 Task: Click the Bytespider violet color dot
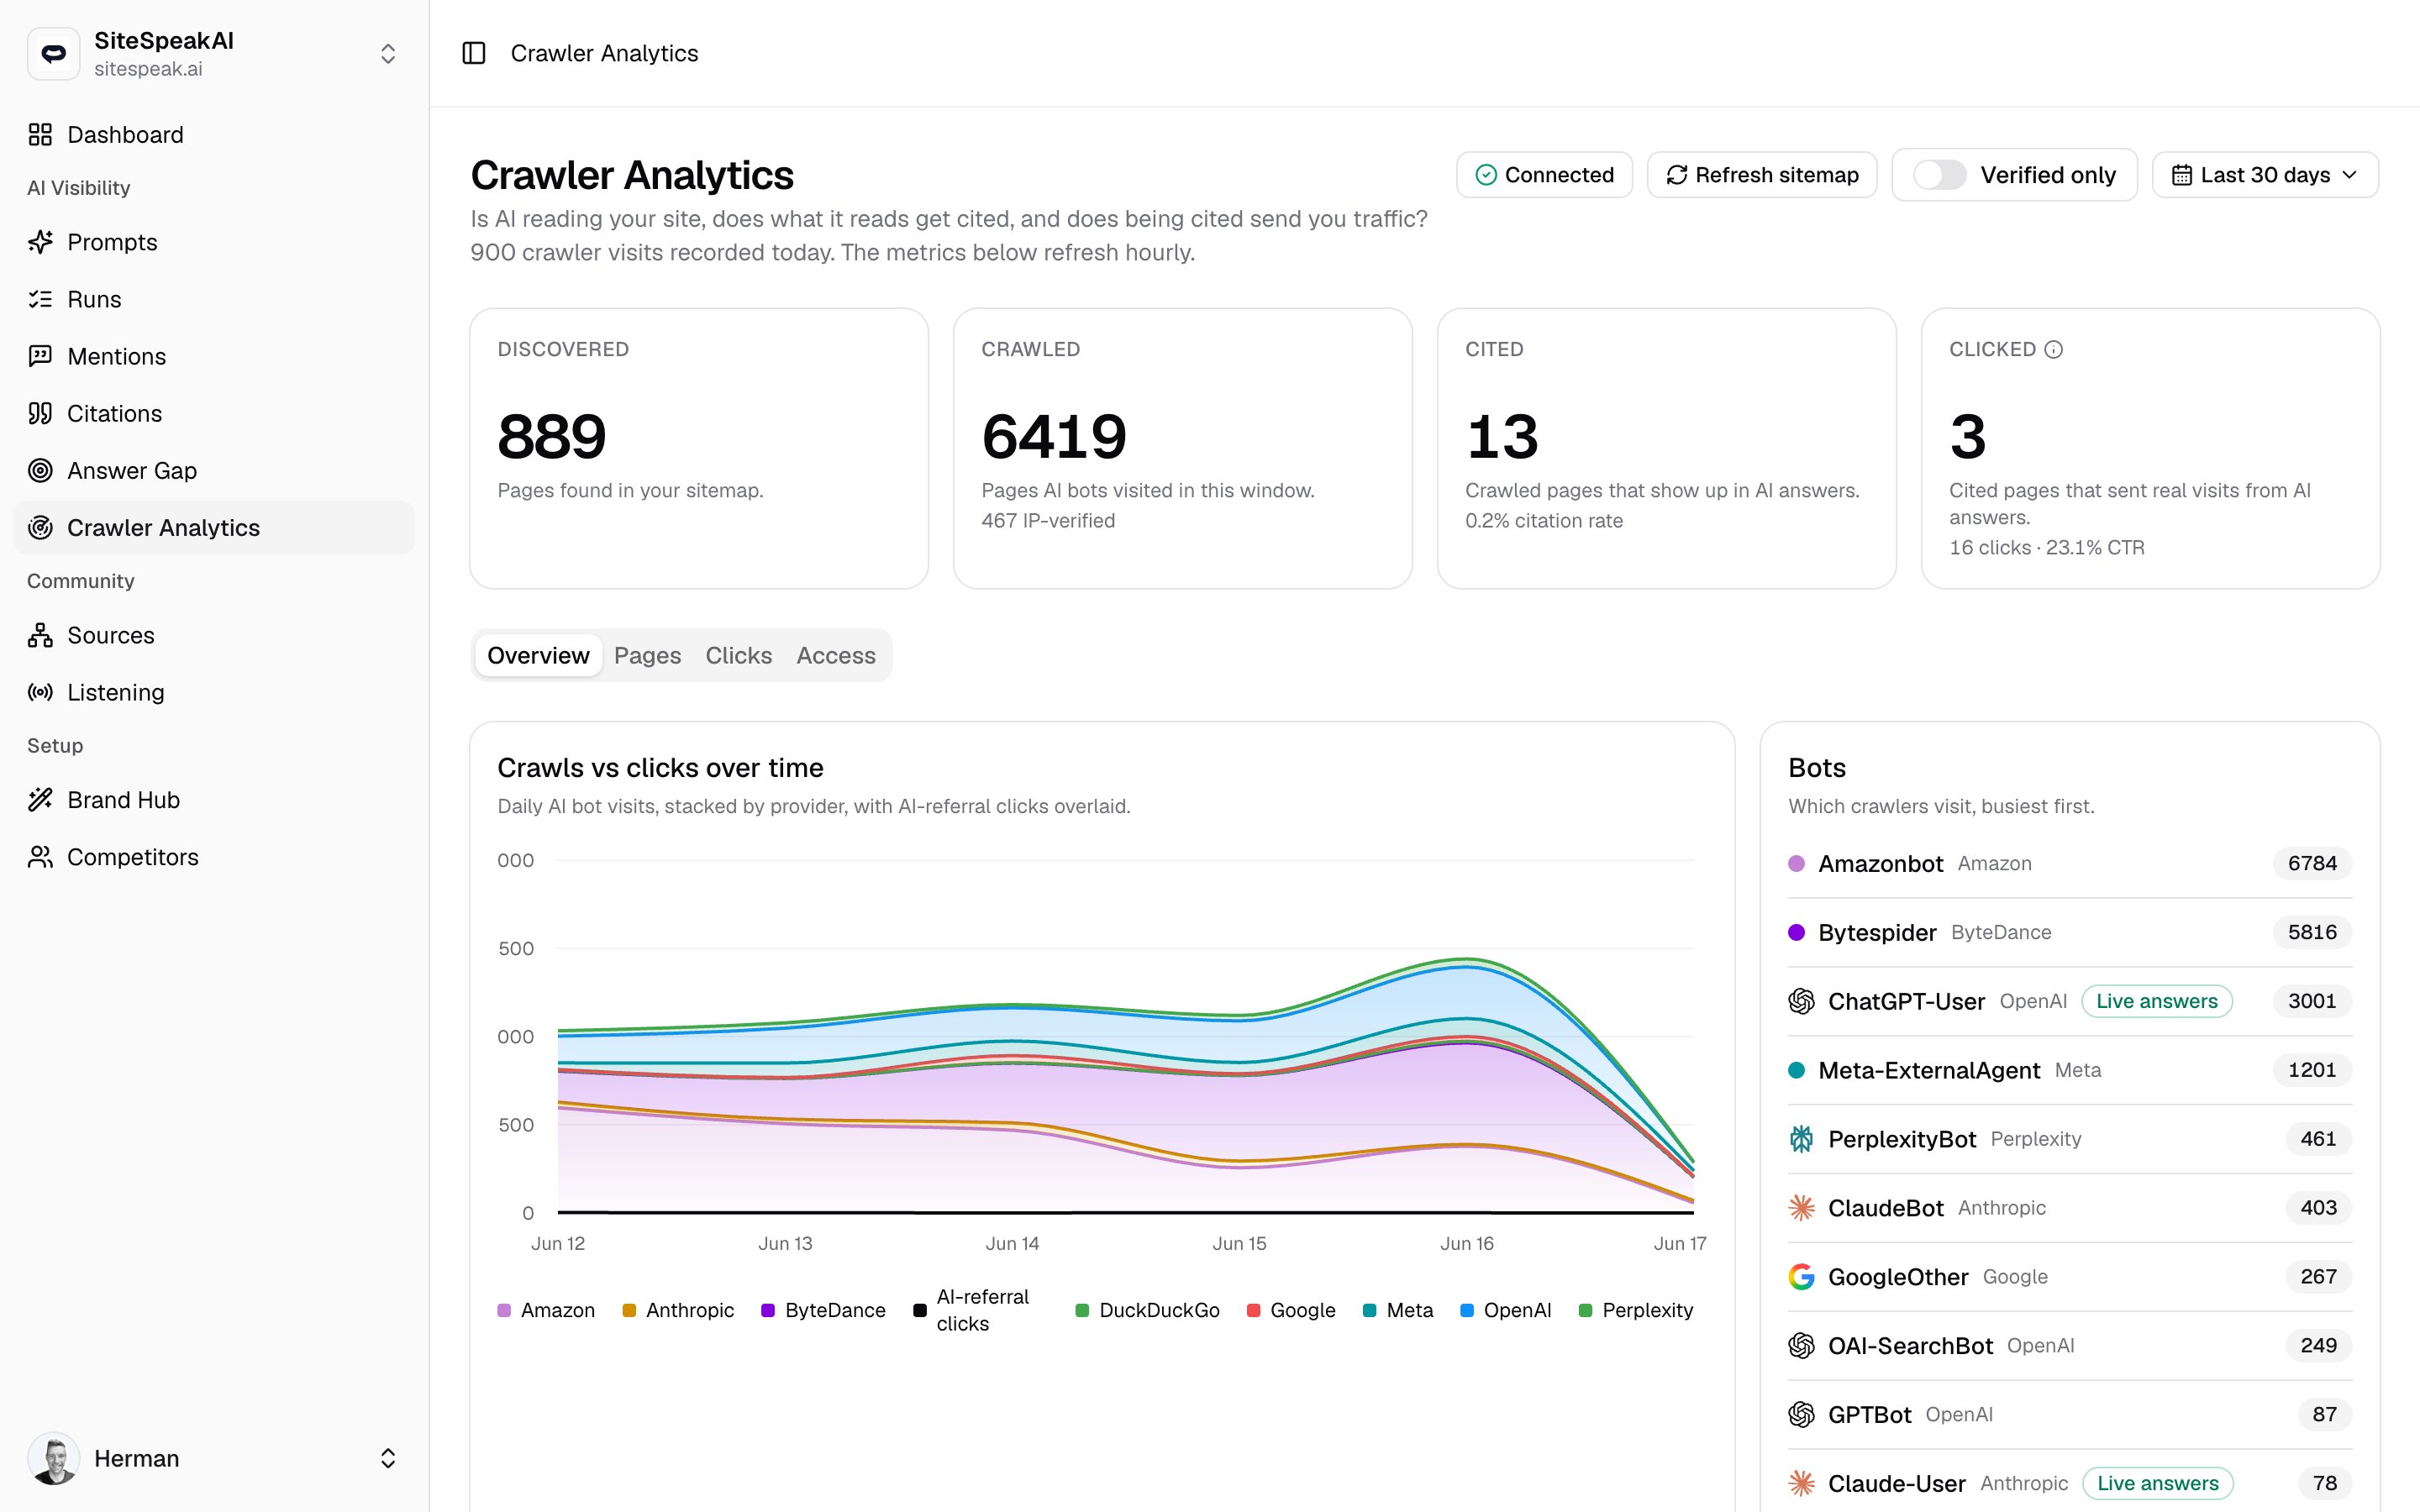coord(1796,932)
